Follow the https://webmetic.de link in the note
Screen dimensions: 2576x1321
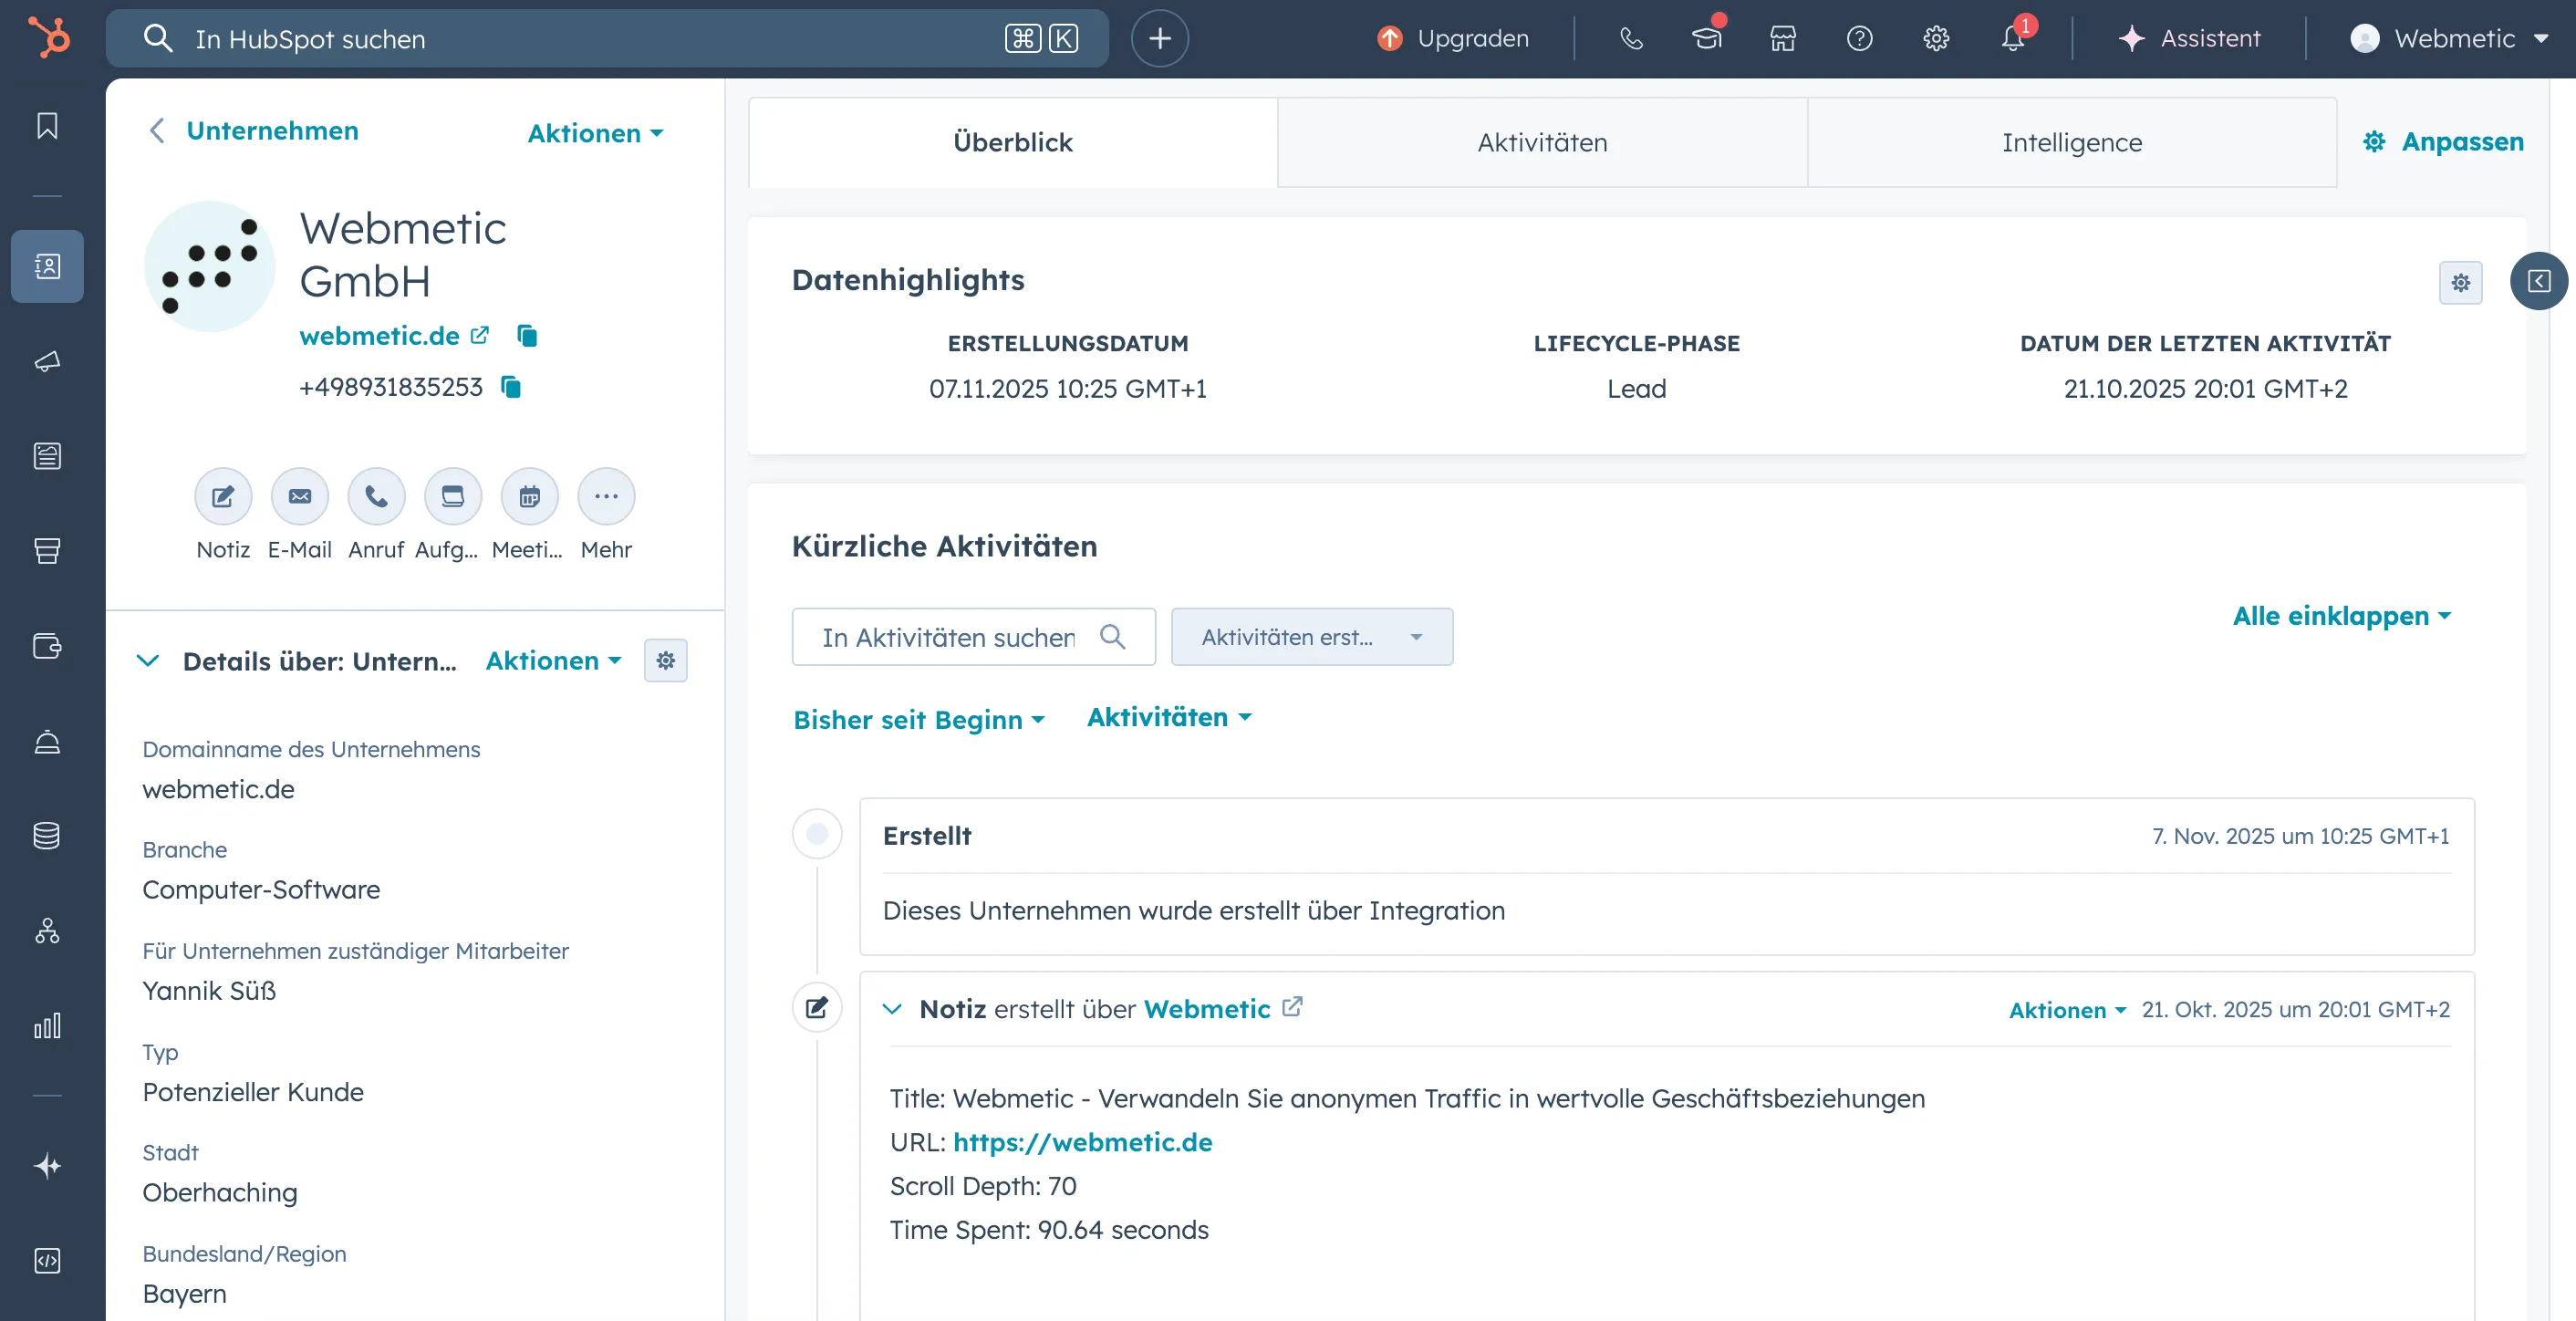(x=1082, y=1142)
